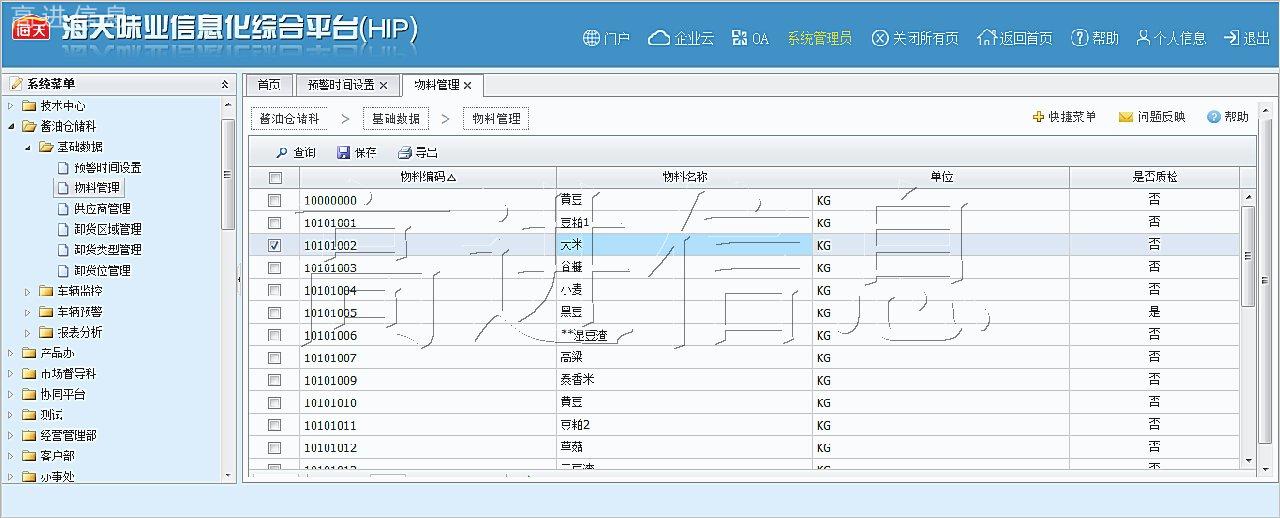Open 问题反馈 envelope icon
The height and width of the screenshot is (518, 1280).
click(1125, 117)
